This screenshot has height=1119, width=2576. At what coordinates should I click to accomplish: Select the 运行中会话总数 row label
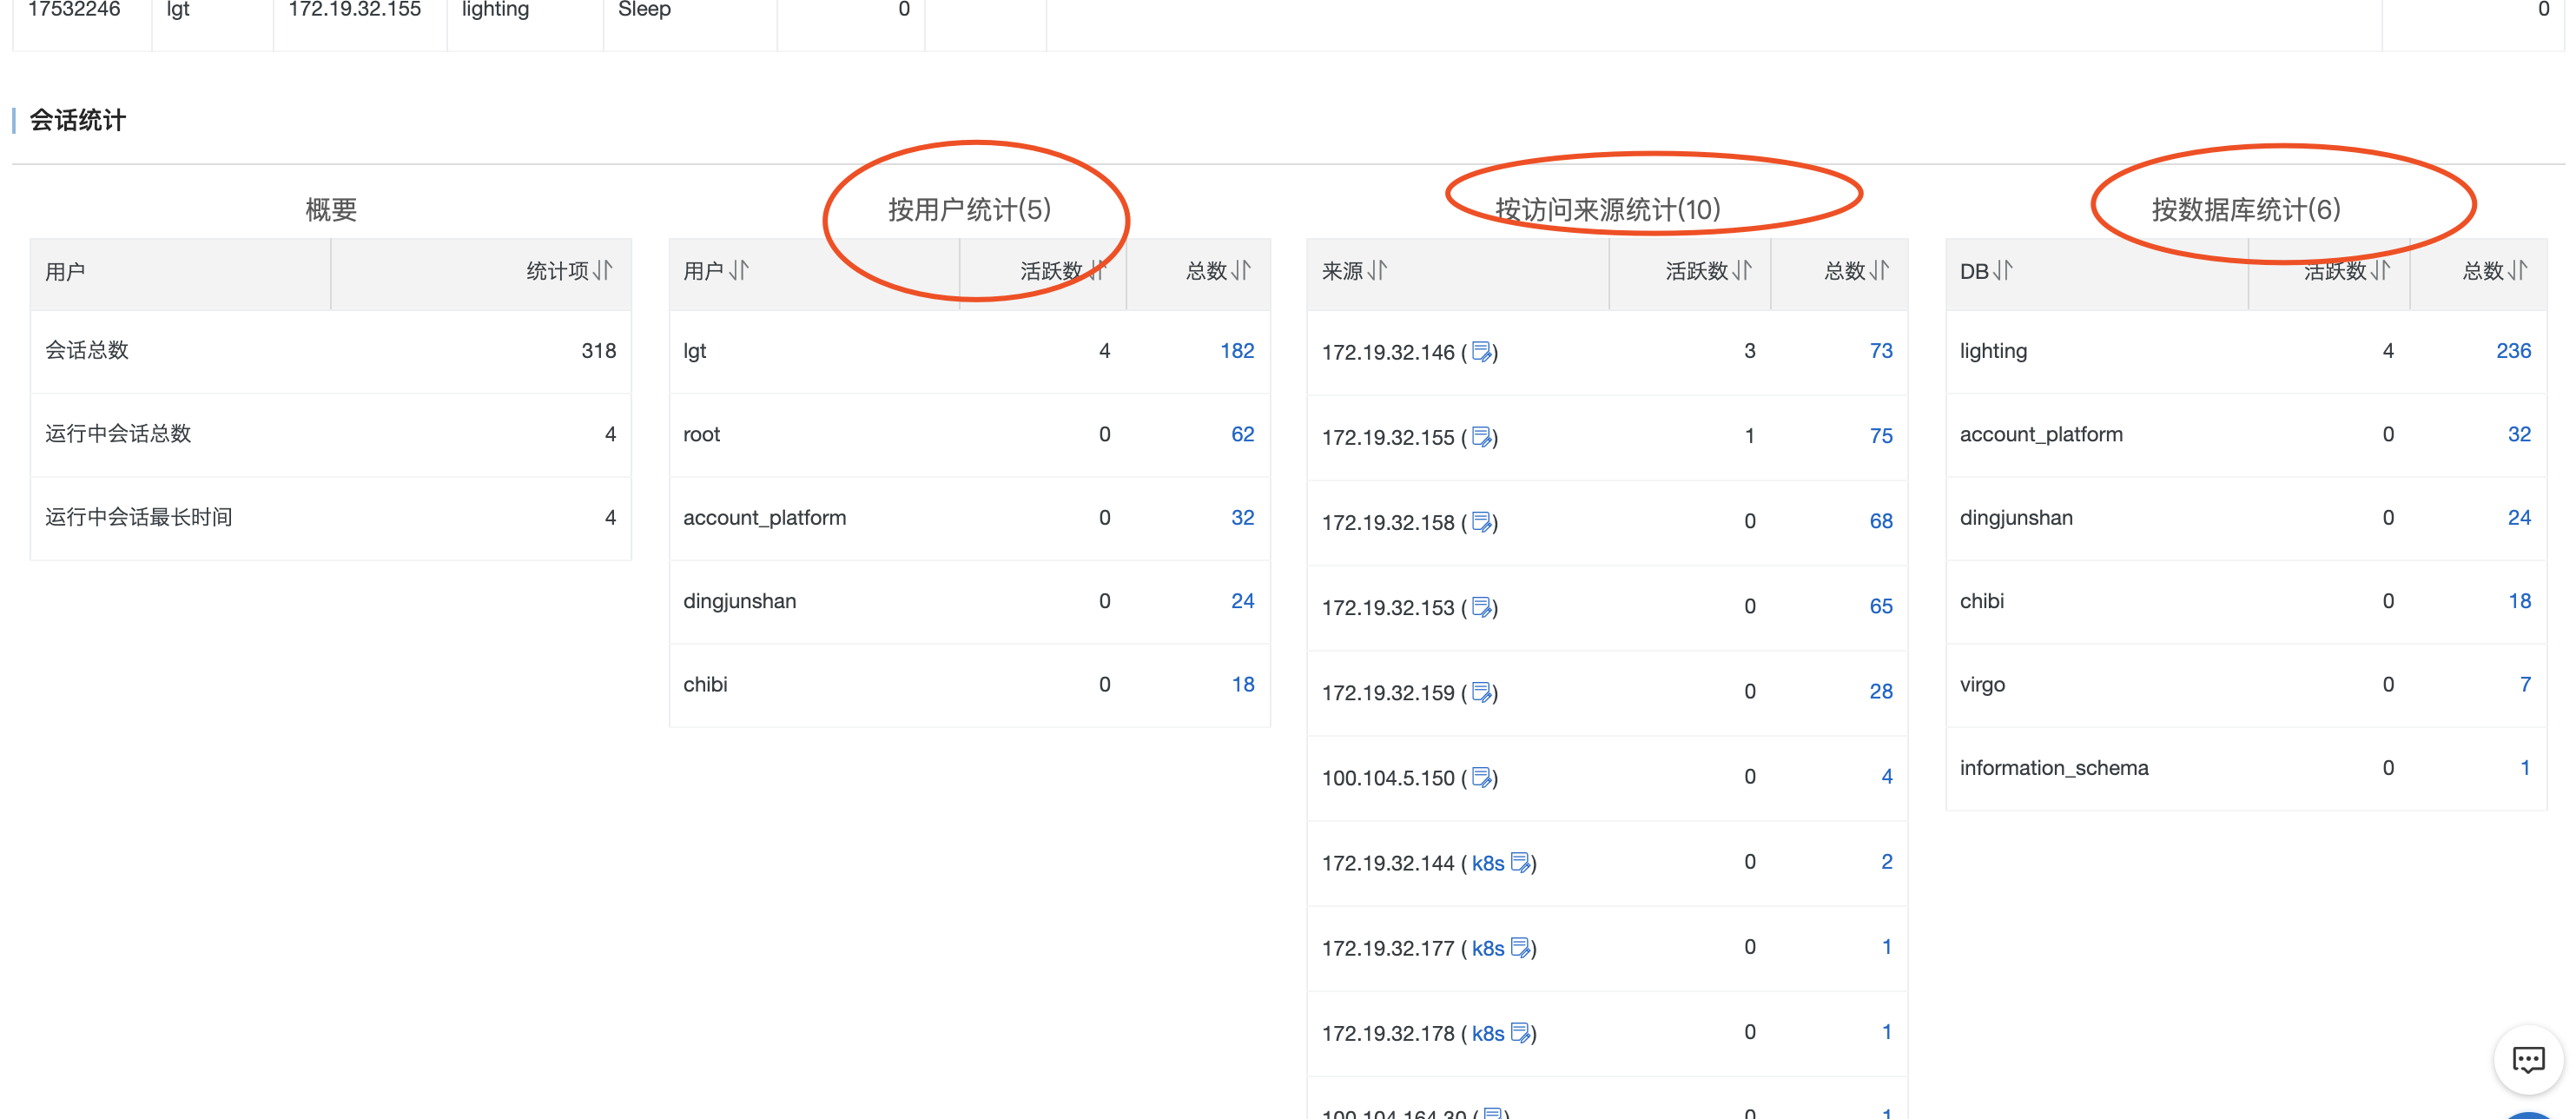[118, 434]
